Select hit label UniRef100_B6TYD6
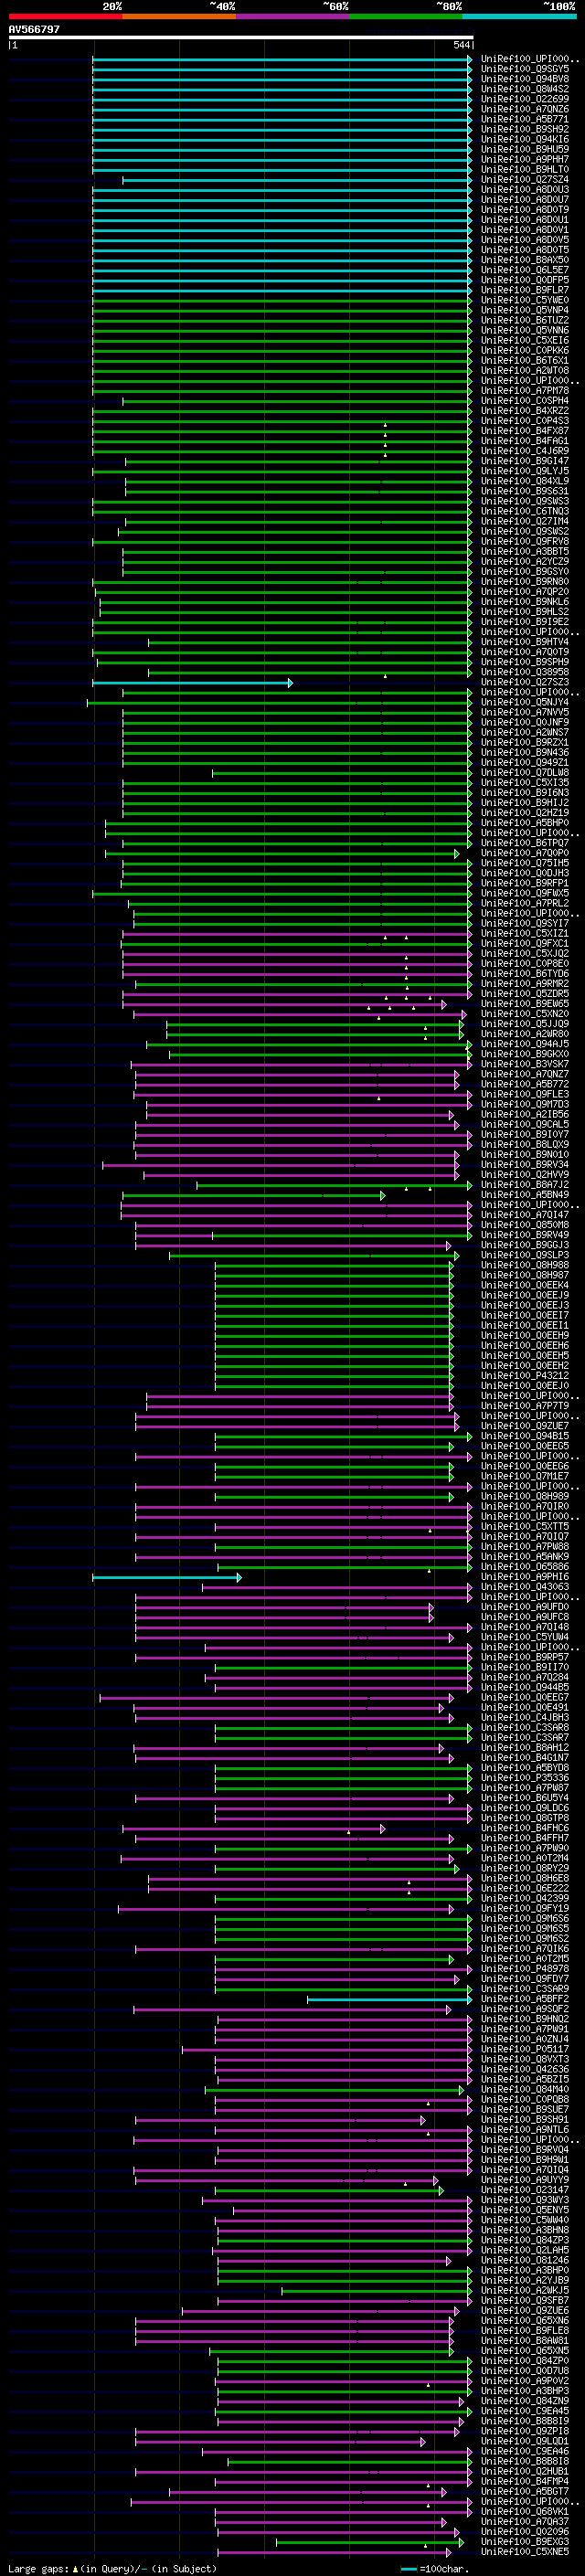The height and width of the screenshot is (2576, 585). (524, 973)
